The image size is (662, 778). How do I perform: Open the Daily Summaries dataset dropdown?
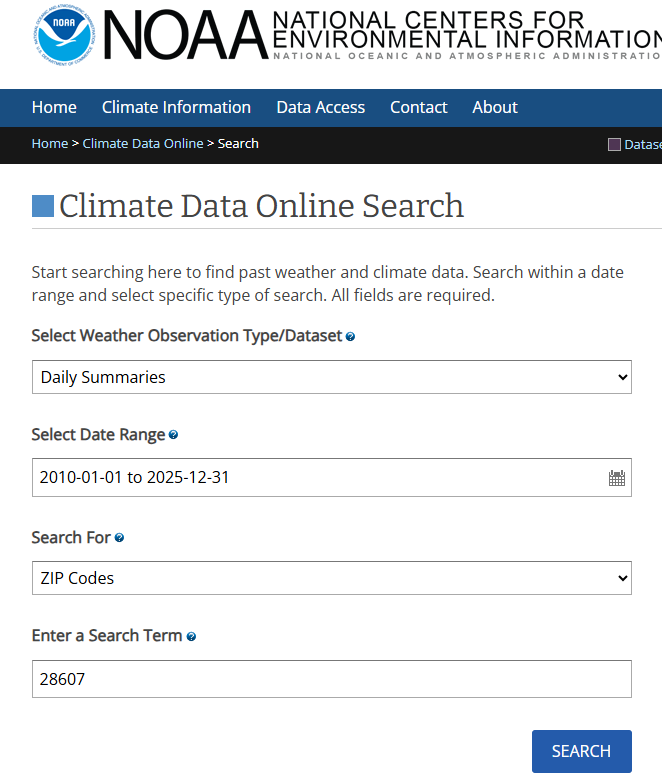pyautogui.click(x=331, y=377)
